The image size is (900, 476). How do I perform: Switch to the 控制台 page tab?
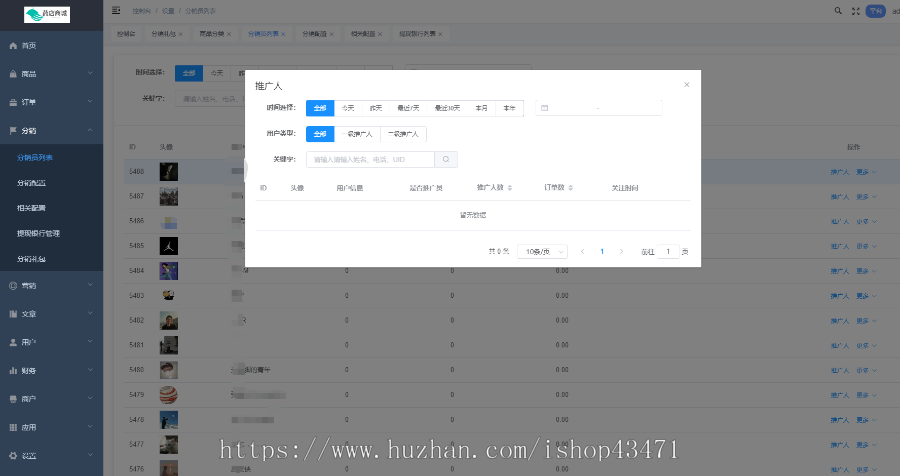coord(126,34)
